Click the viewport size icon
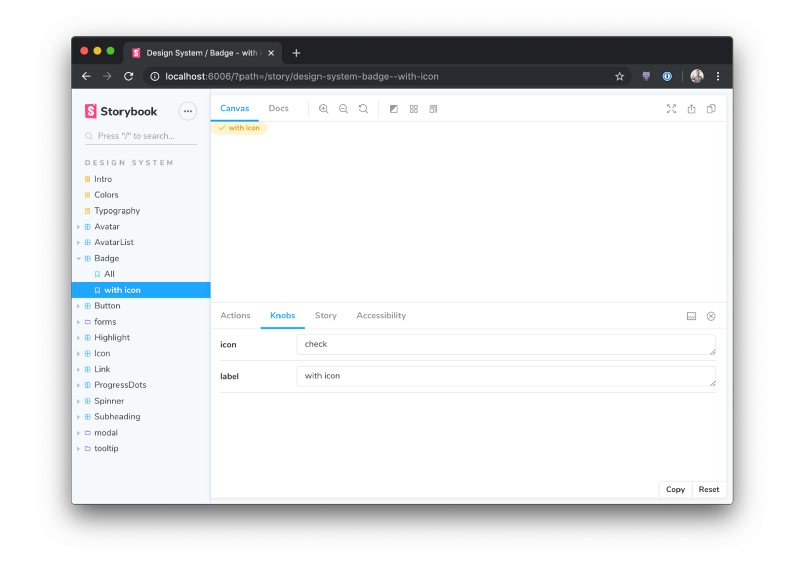Screen dimensions: 800x566 [433, 109]
